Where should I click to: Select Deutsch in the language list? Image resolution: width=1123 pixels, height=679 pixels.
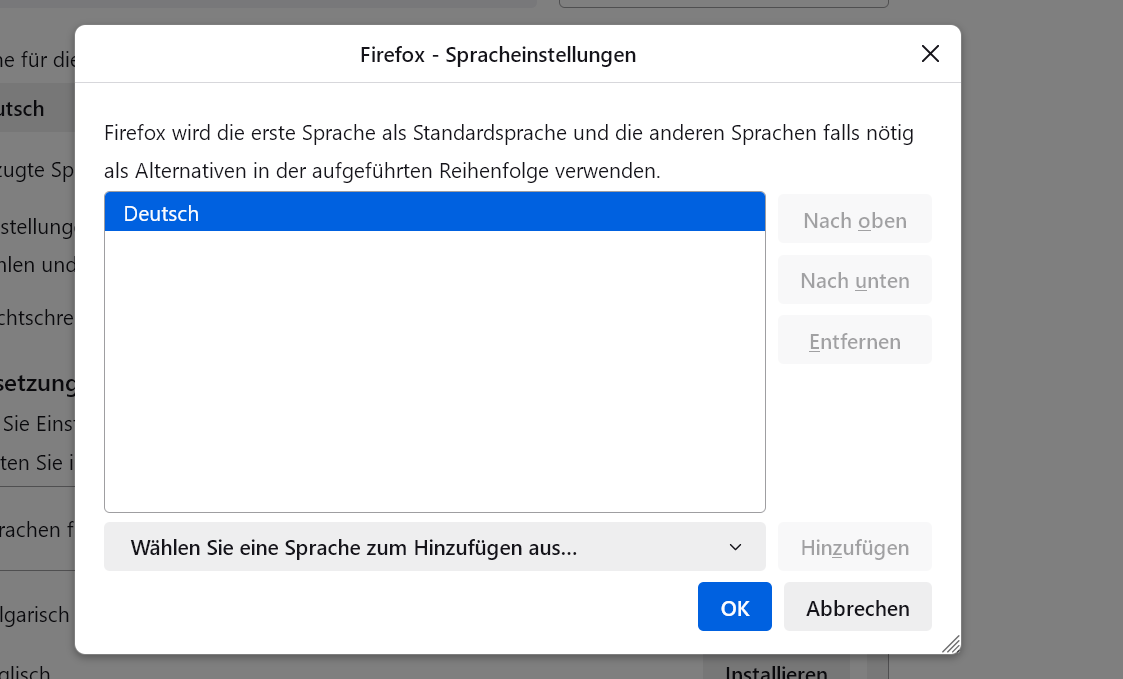(x=434, y=213)
